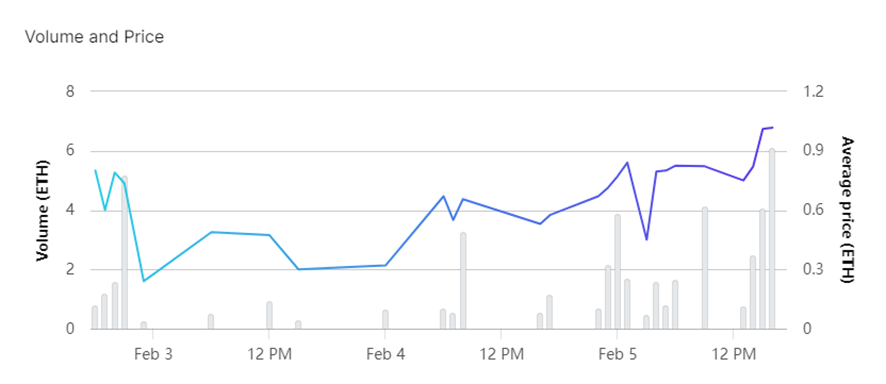Click the Volume and Price chart title
886x384 pixels.
coord(94,37)
